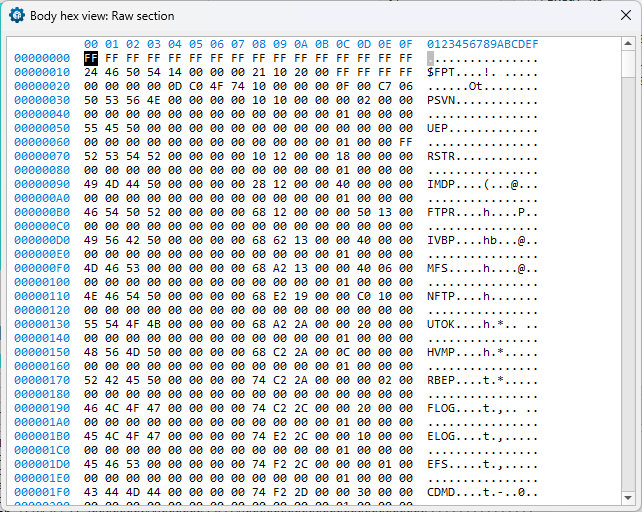Click offset address 00000090
Screen dimensions: 642x512
42,184
